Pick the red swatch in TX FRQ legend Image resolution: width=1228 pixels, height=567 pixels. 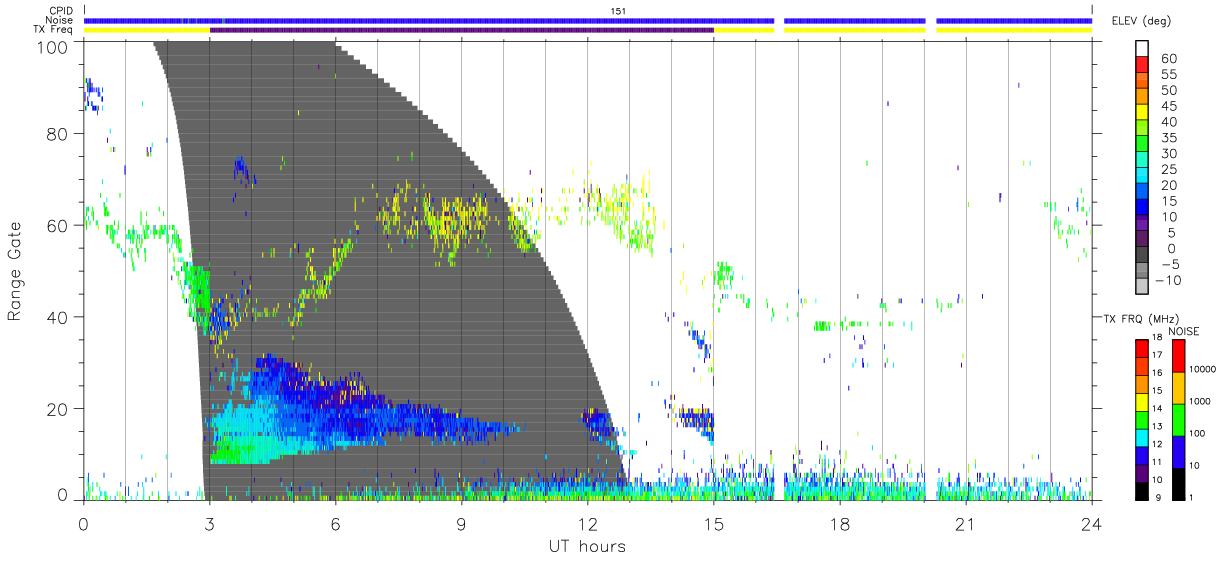tap(1142, 349)
